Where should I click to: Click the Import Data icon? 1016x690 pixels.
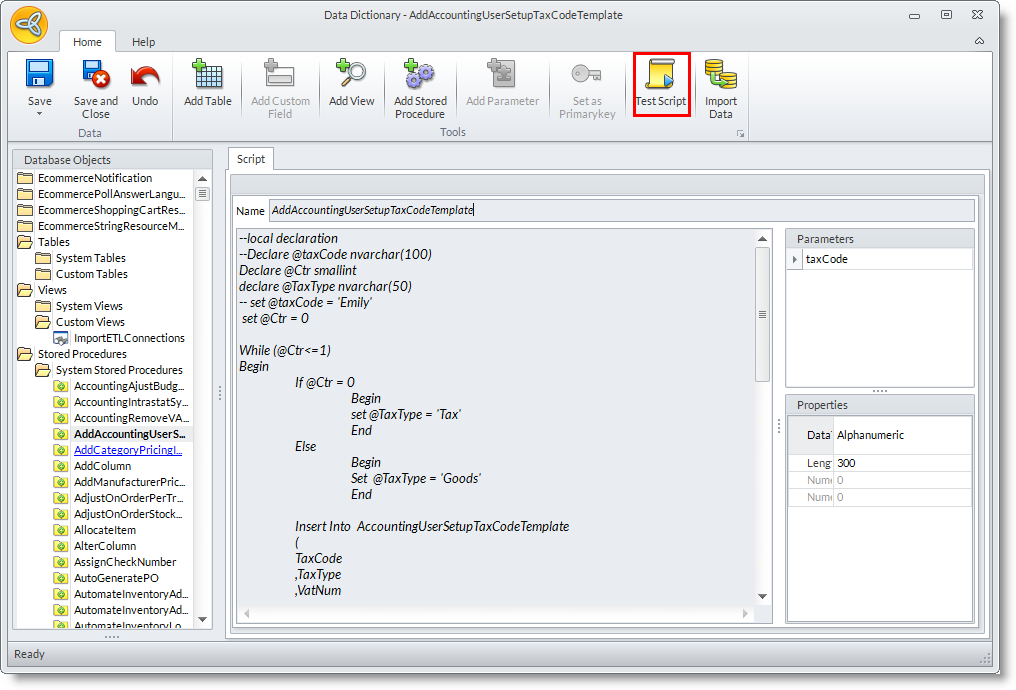[x=720, y=75]
